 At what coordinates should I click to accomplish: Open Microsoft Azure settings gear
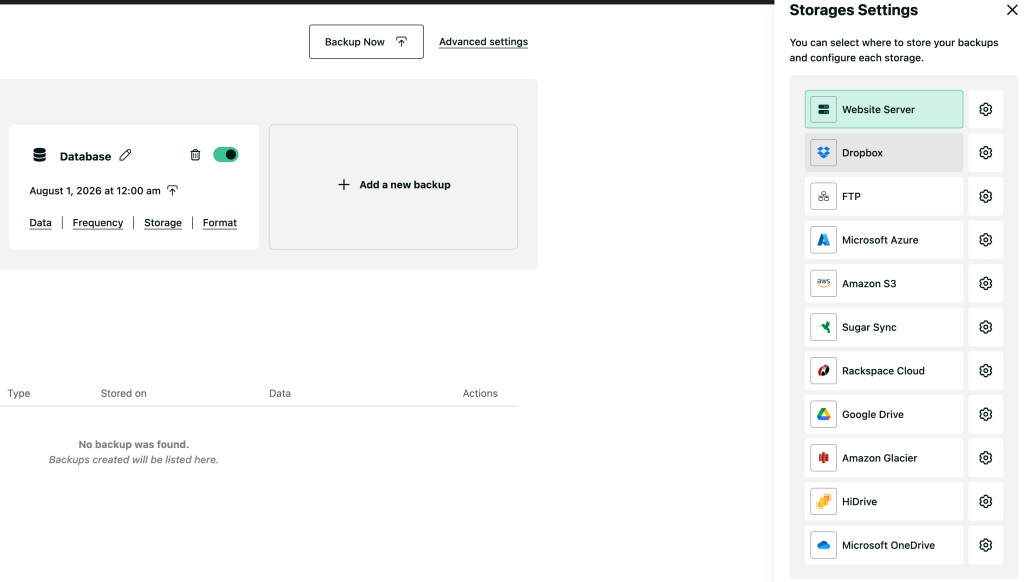pyautogui.click(x=985, y=240)
